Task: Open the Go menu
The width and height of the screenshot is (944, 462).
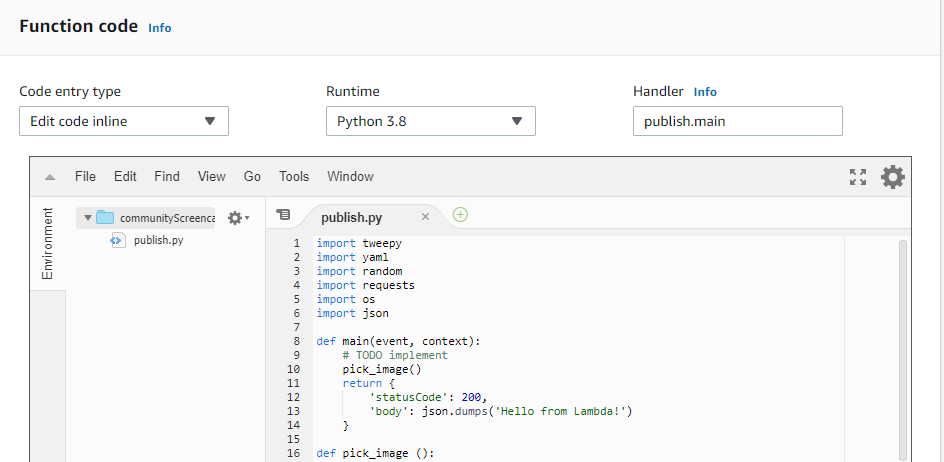Action: point(252,176)
